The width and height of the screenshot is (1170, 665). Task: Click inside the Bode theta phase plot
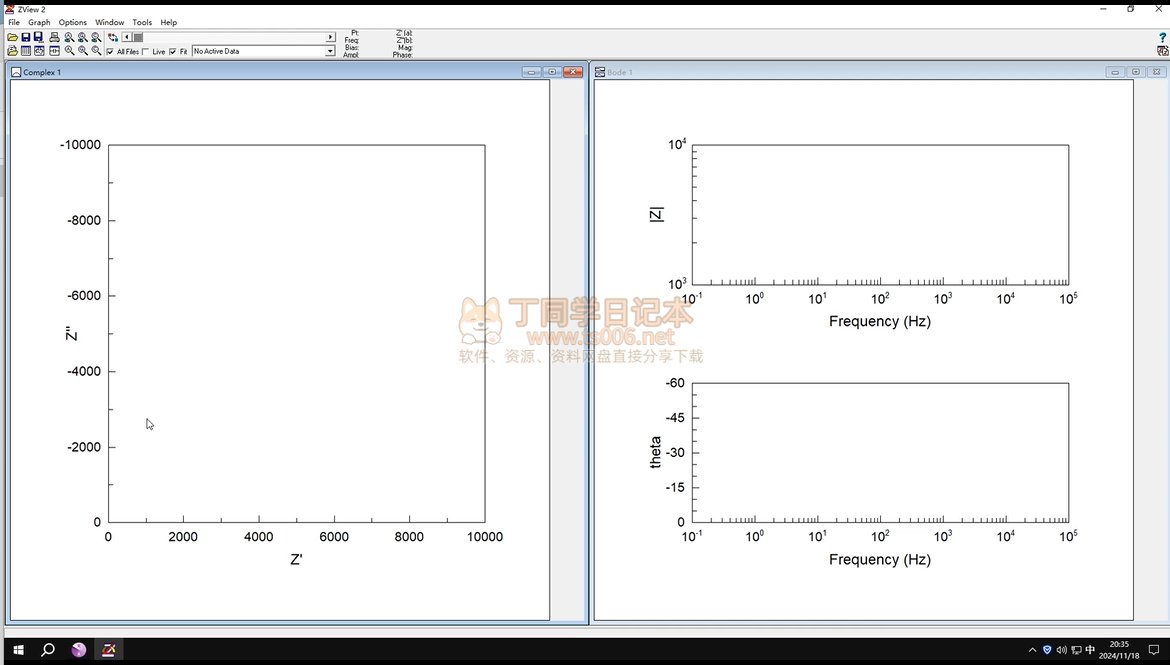tap(880, 452)
